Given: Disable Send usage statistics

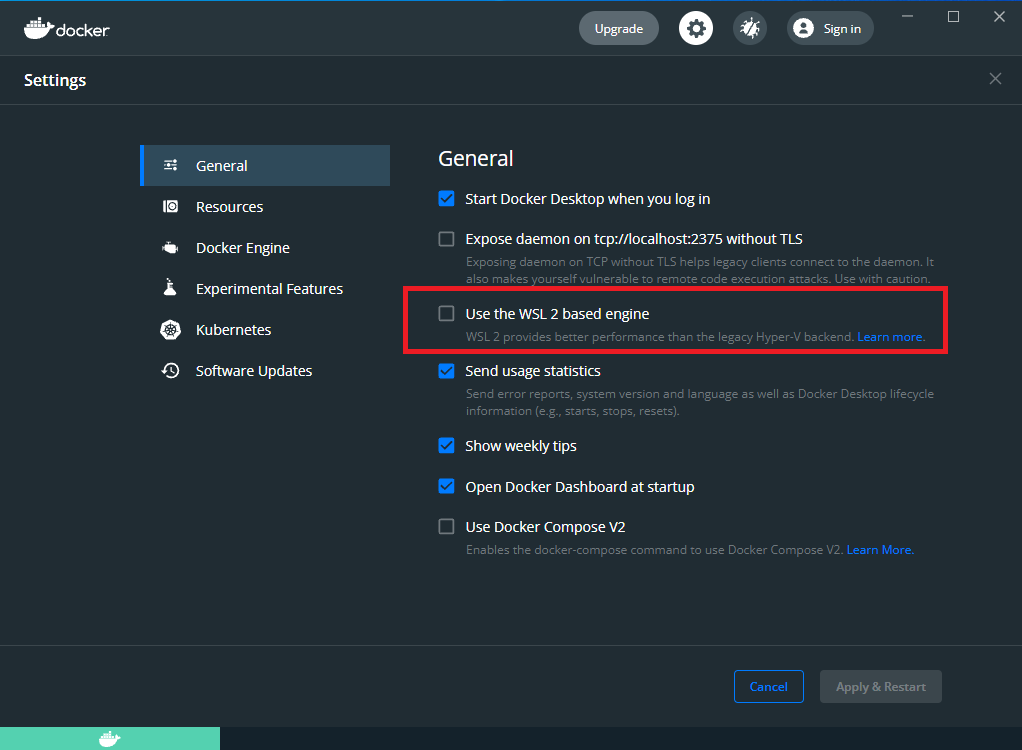Looking at the screenshot, I should (446, 370).
